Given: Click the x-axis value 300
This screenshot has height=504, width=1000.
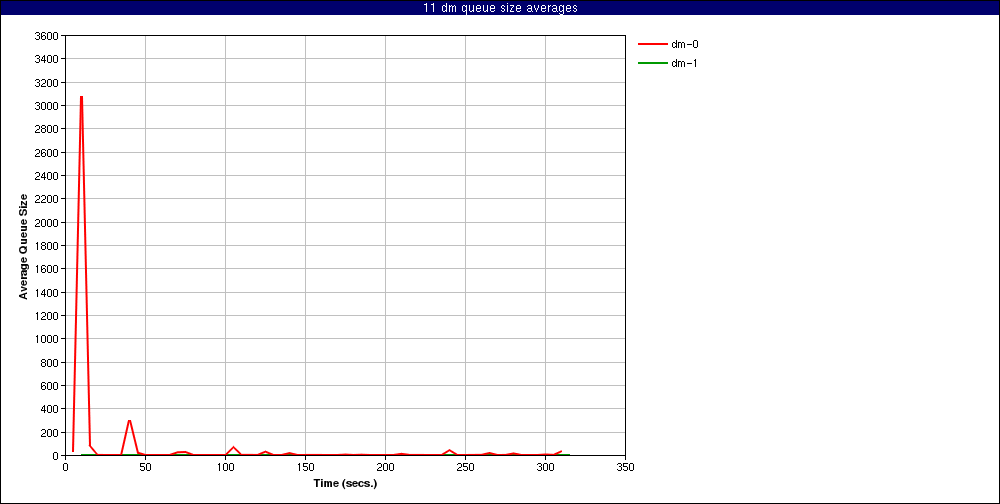Looking at the screenshot, I should (x=545, y=467).
